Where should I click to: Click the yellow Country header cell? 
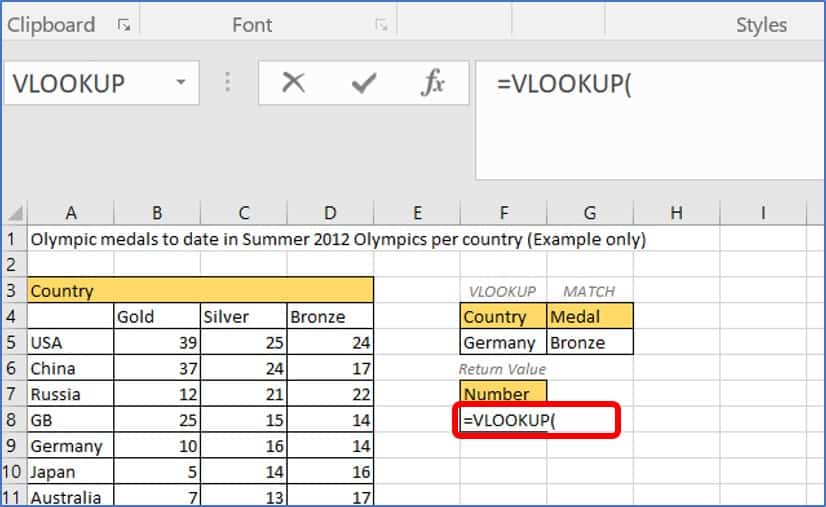coord(200,291)
